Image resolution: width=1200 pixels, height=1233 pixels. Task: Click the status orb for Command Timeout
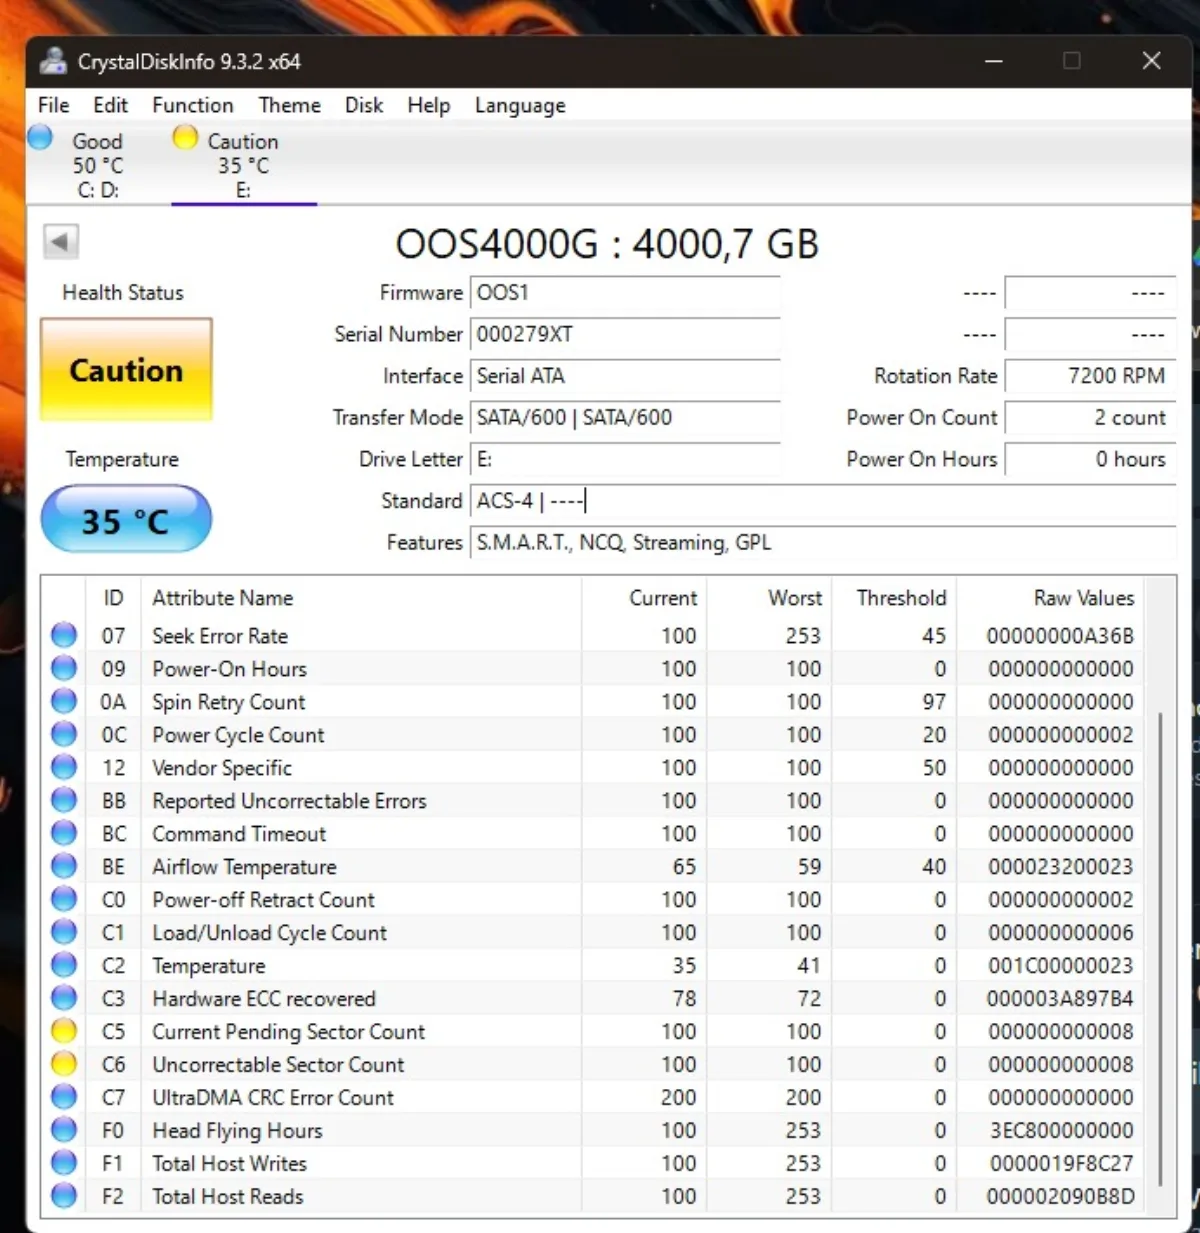coord(64,833)
